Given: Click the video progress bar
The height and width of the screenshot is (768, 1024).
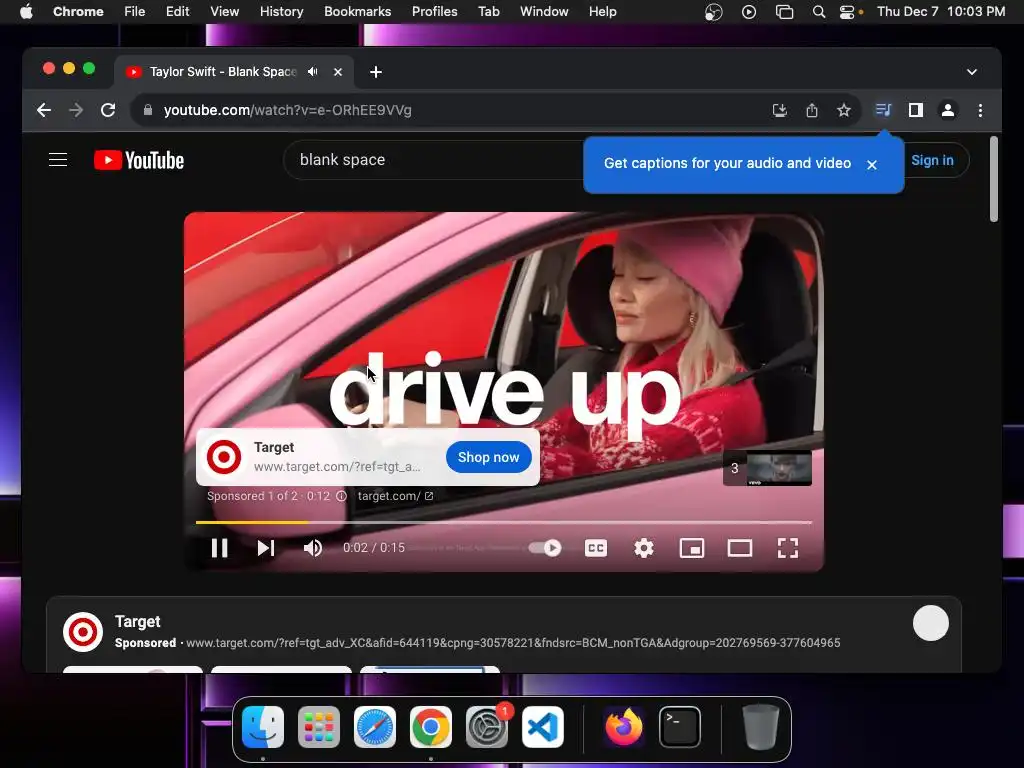Looking at the screenshot, I should 504,522.
